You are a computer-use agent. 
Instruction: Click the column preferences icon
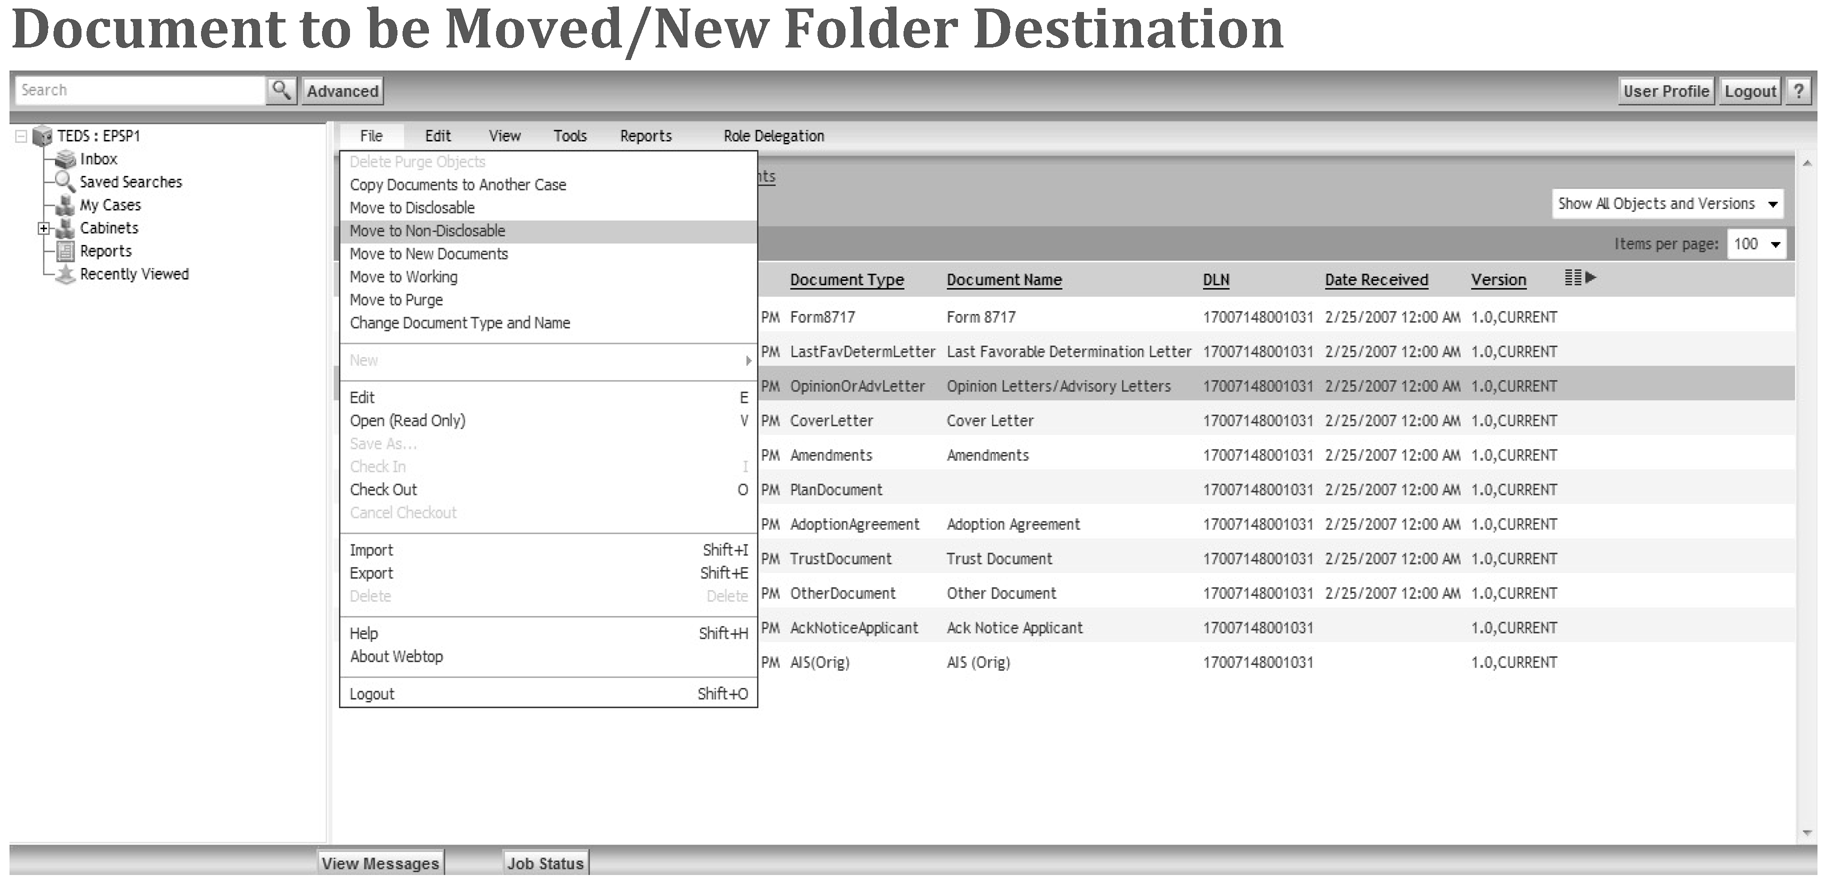1579,278
